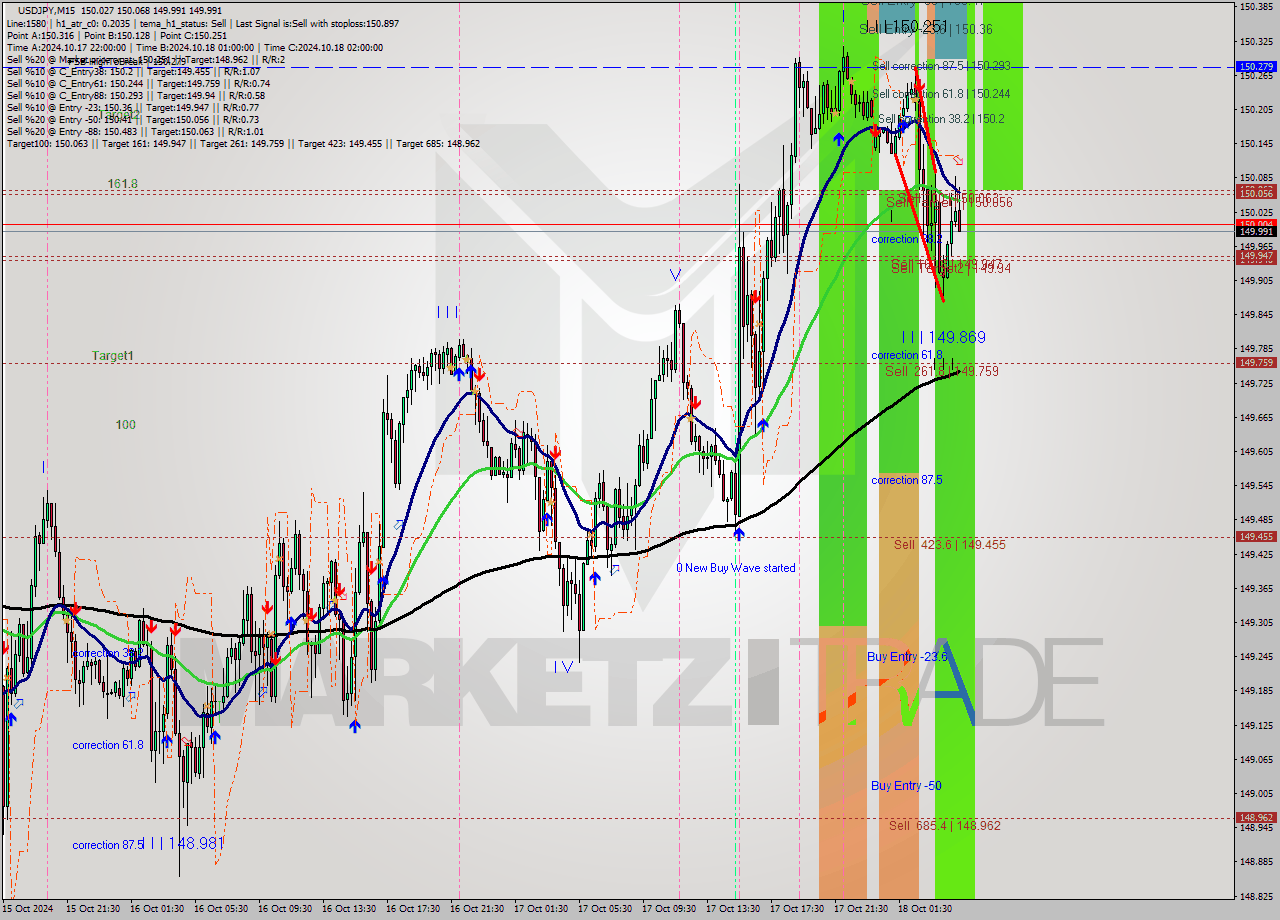This screenshot has width=1280, height=920.
Task: Click the 150.205 price axis value
Action: click(1256, 109)
